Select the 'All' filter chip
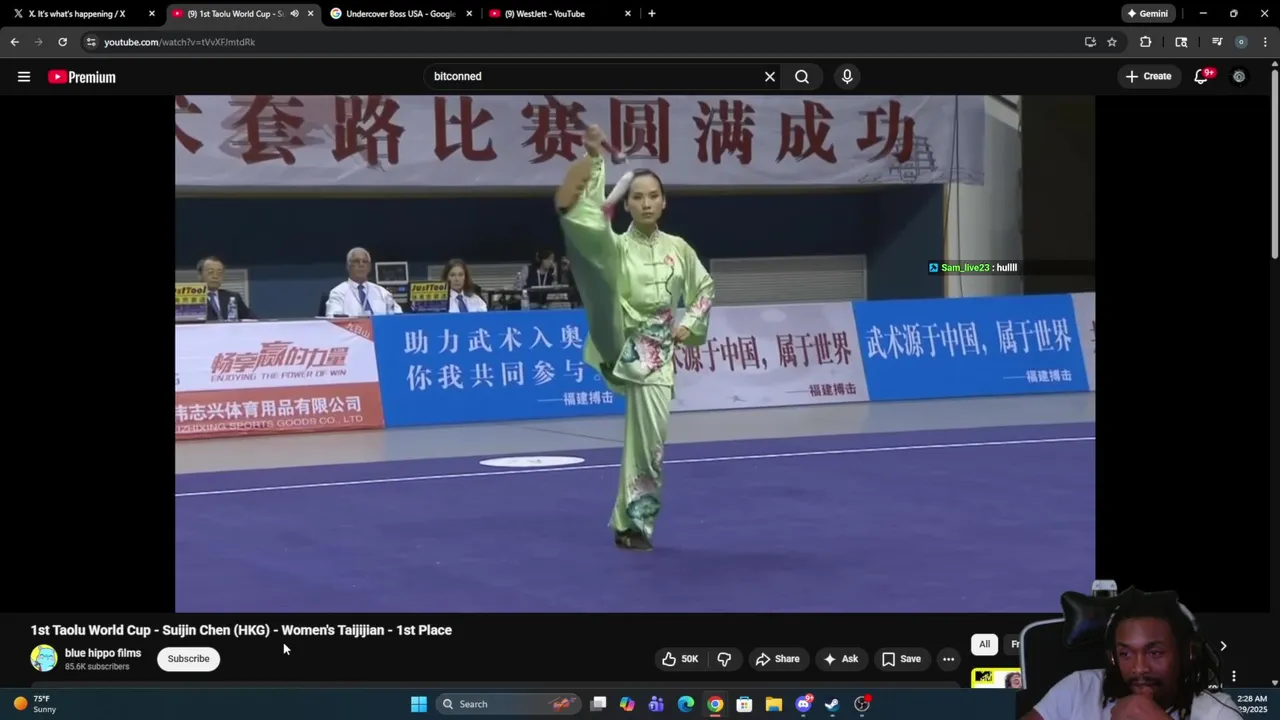 click(x=984, y=645)
